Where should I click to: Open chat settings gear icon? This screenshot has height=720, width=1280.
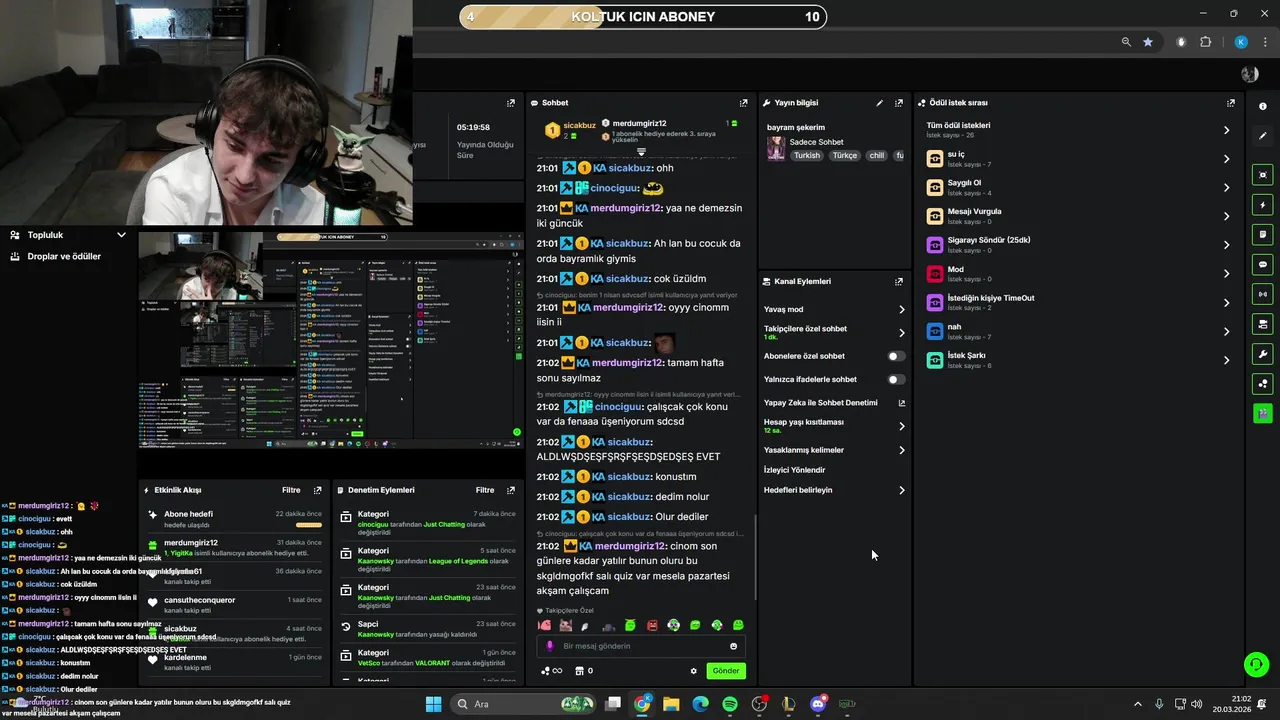click(693, 671)
